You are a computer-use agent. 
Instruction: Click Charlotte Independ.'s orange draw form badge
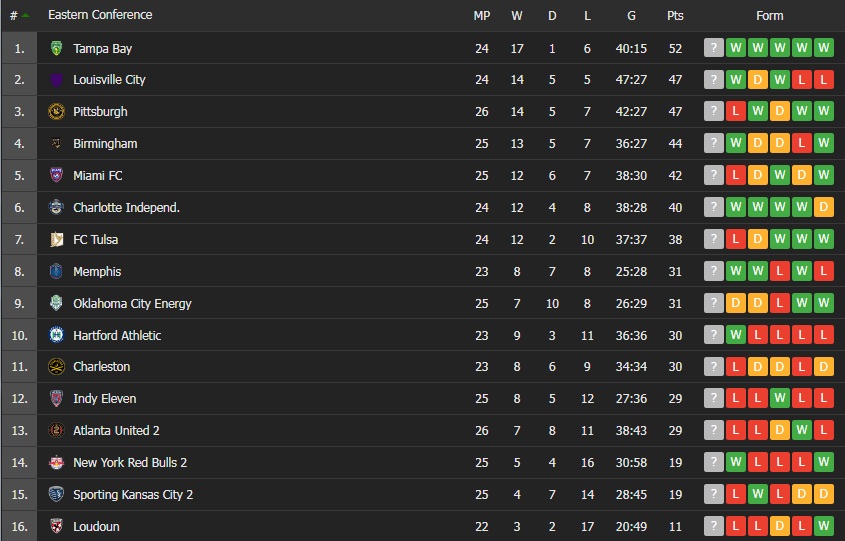coord(824,208)
